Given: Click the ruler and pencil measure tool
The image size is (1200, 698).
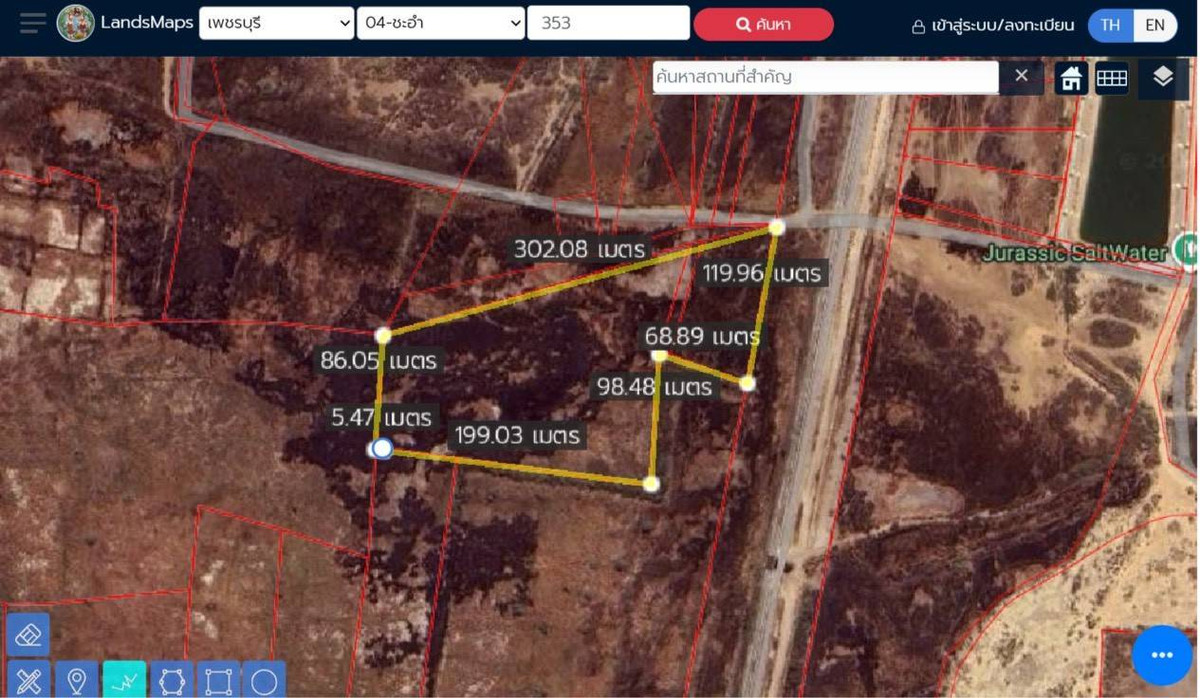Looking at the screenshot, I should (x=28, y=681).
